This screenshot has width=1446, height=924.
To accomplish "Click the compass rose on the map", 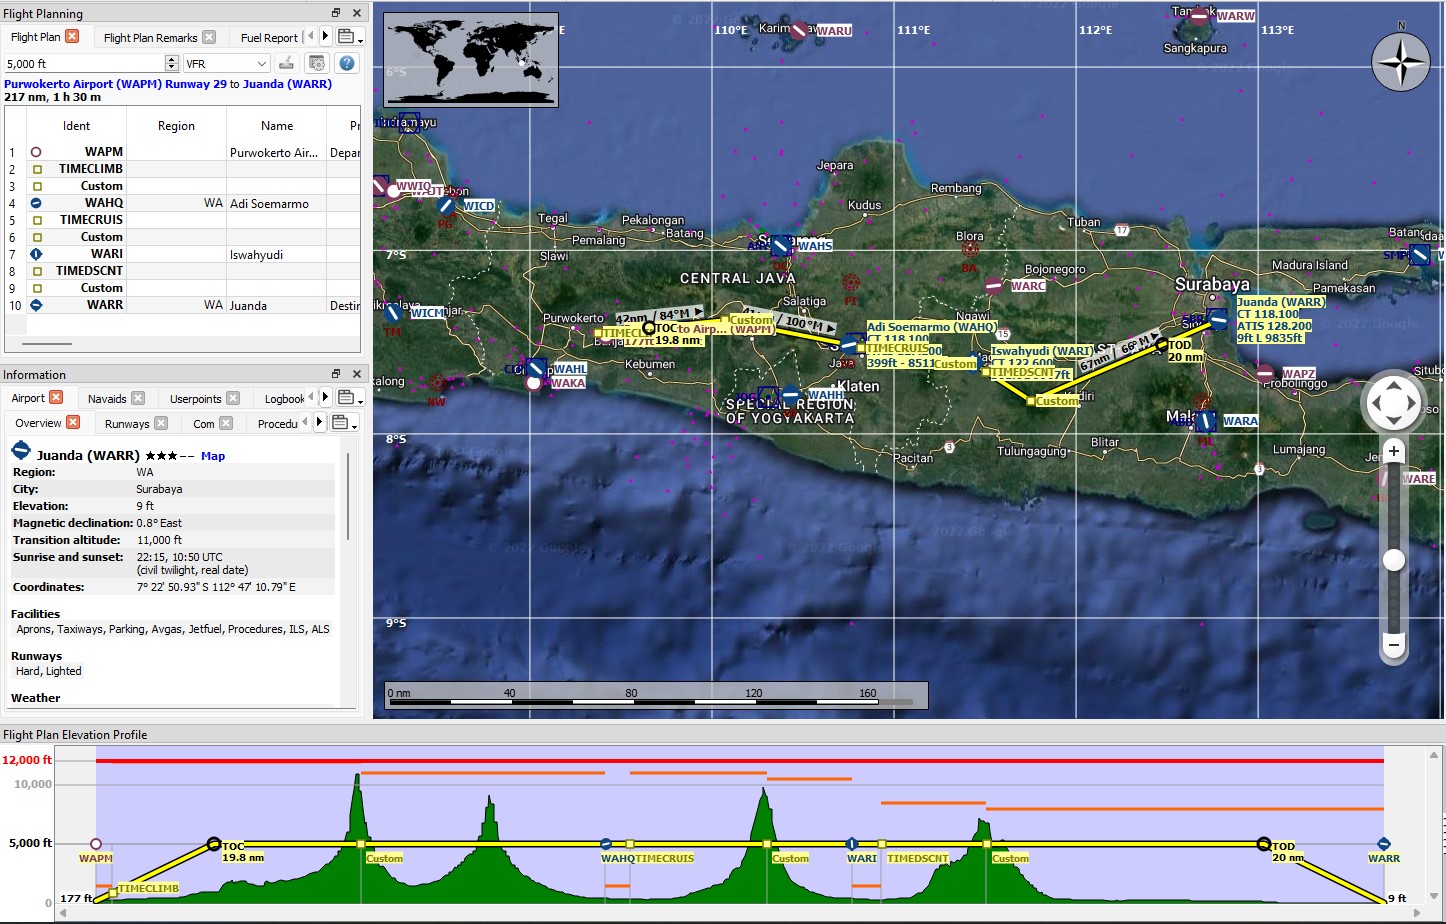I will pyautogui.click(x=1400, y=62).
